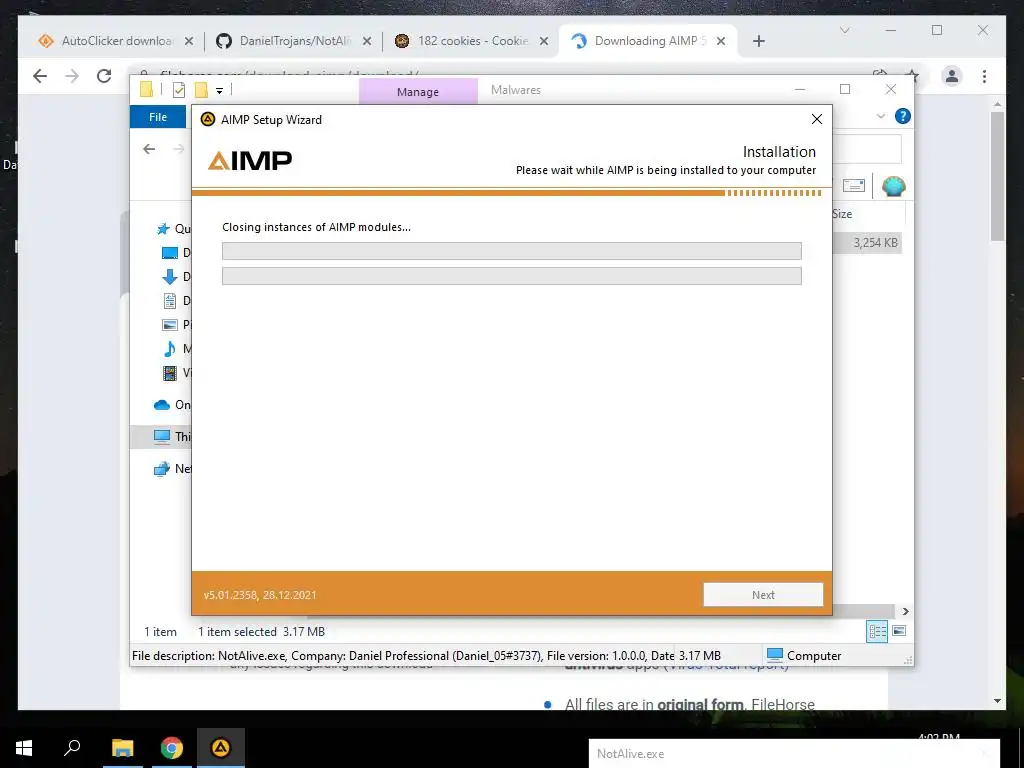Viewport: 1024px width, 768px height.
Task: Select the Pictures icon in navigation pane
Action: point(170,325)
